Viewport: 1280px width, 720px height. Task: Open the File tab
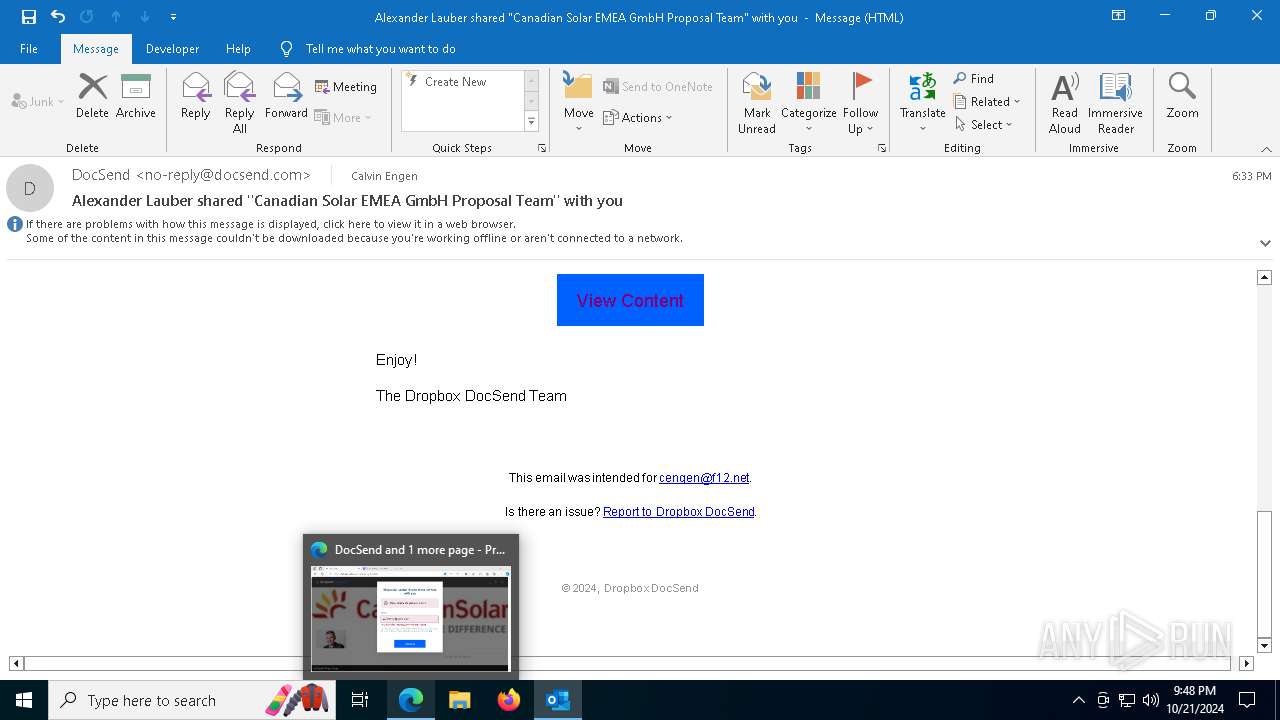(29, 49)
